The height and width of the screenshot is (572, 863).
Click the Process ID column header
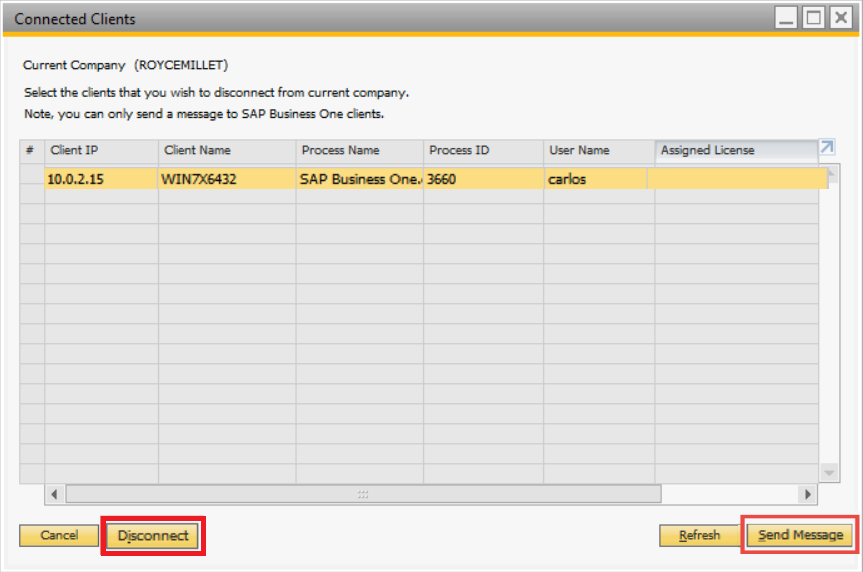point(483,150)
